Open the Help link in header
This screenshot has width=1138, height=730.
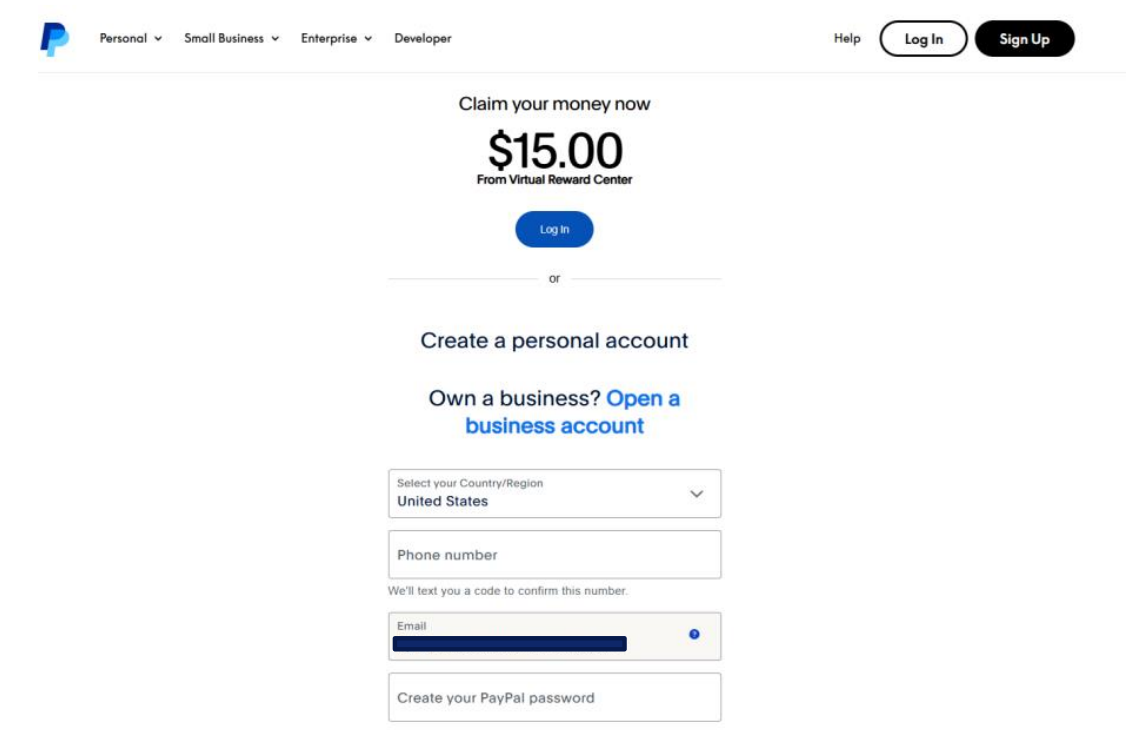pyautogui.click(x=847, y=38)
